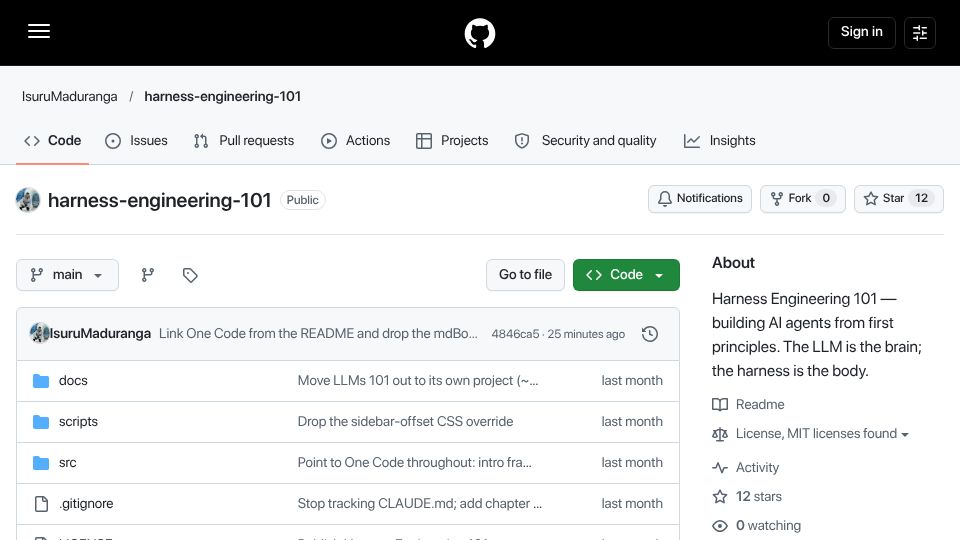Open the latest commit message link
This screenshot has height=540, width=960.
pos(318,334)
